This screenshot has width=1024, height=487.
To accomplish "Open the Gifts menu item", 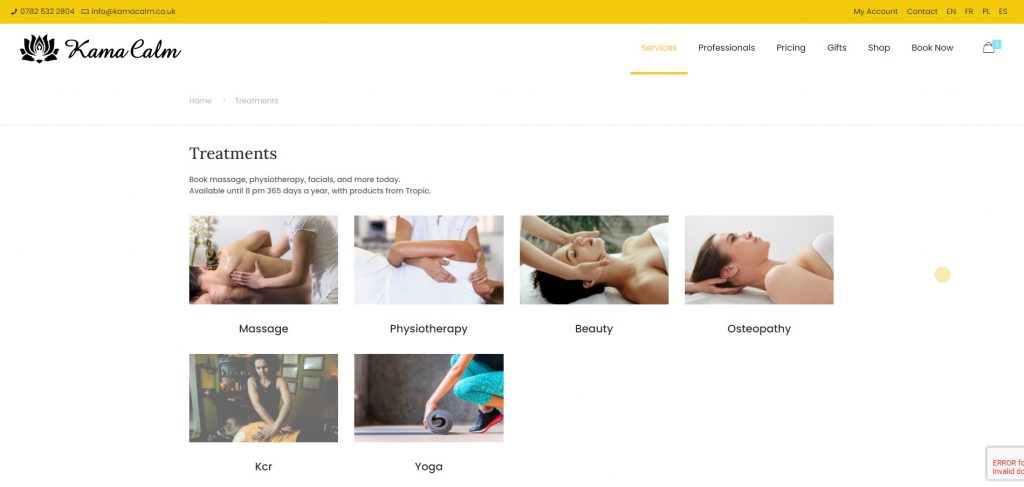I will pos(837,48).
